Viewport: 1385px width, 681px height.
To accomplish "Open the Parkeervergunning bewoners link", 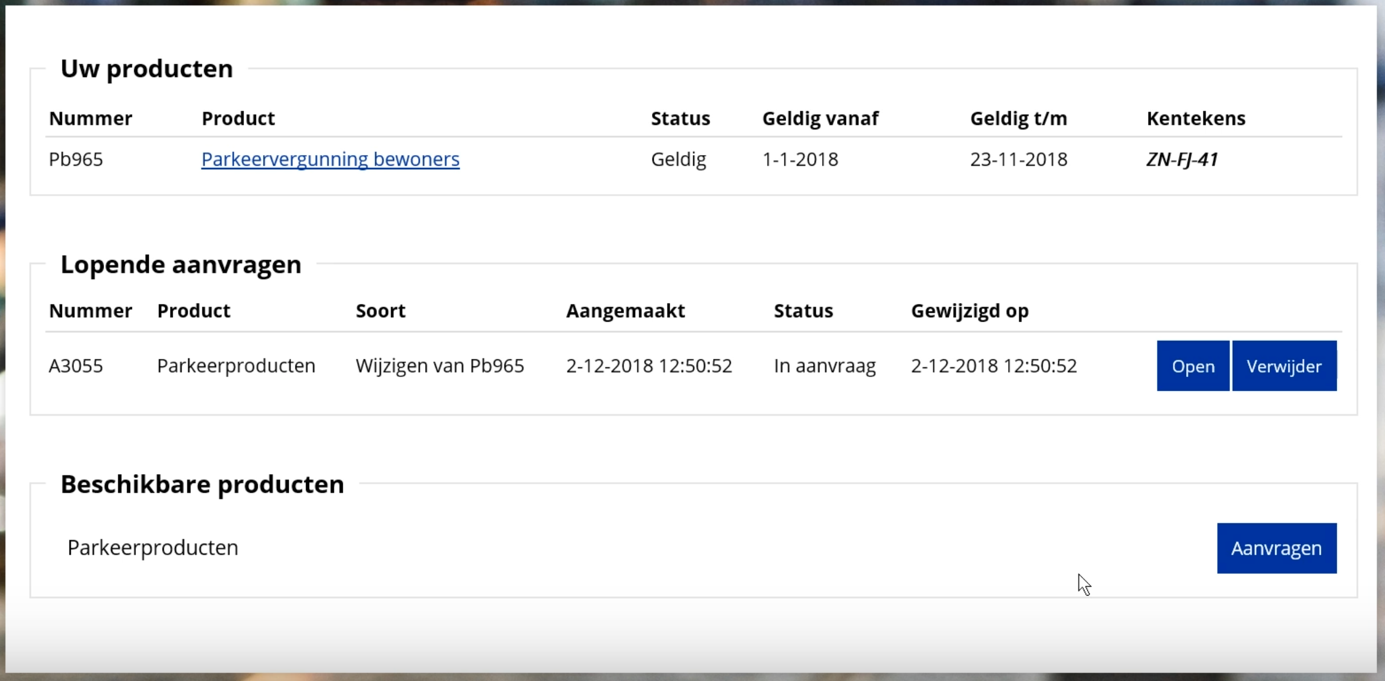I will tap(330, 159).
